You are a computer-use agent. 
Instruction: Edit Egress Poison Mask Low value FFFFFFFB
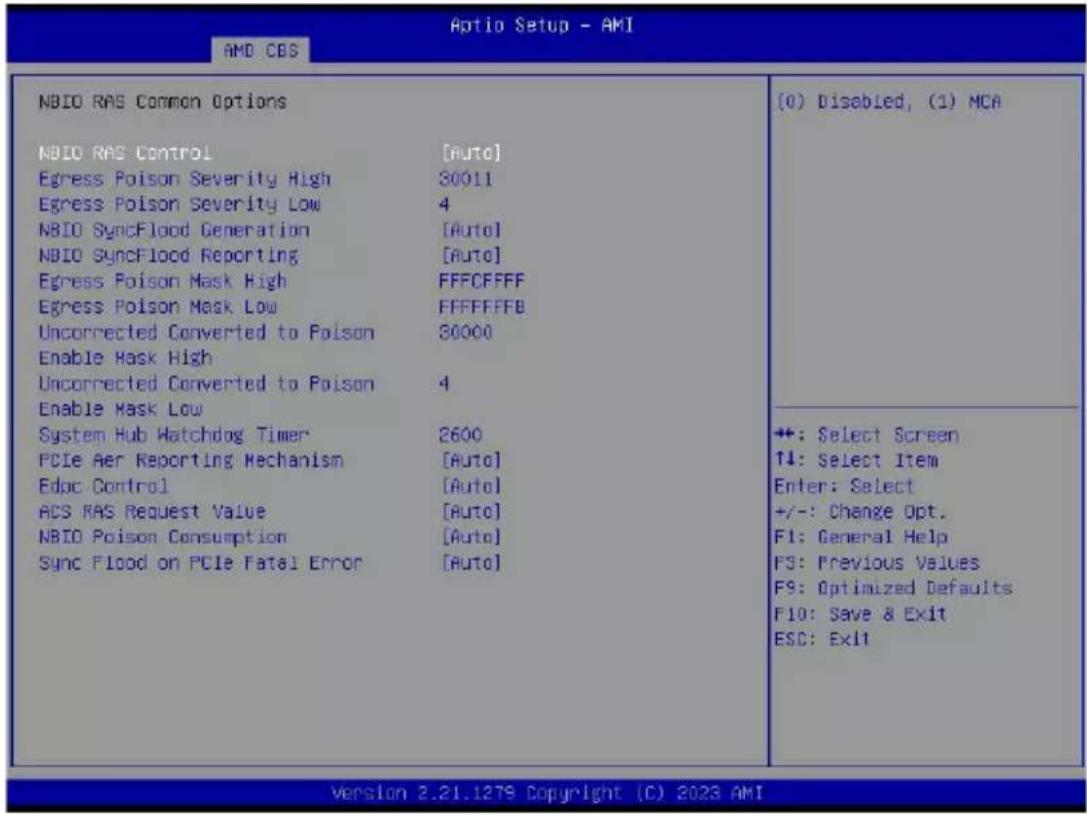pos(481,306)
